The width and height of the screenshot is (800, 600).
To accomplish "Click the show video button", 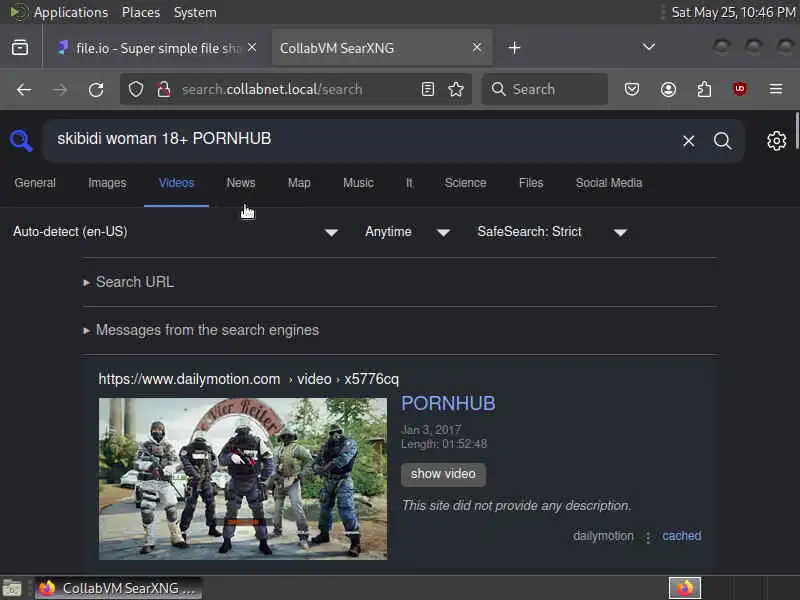I will [x=443, y=474].
